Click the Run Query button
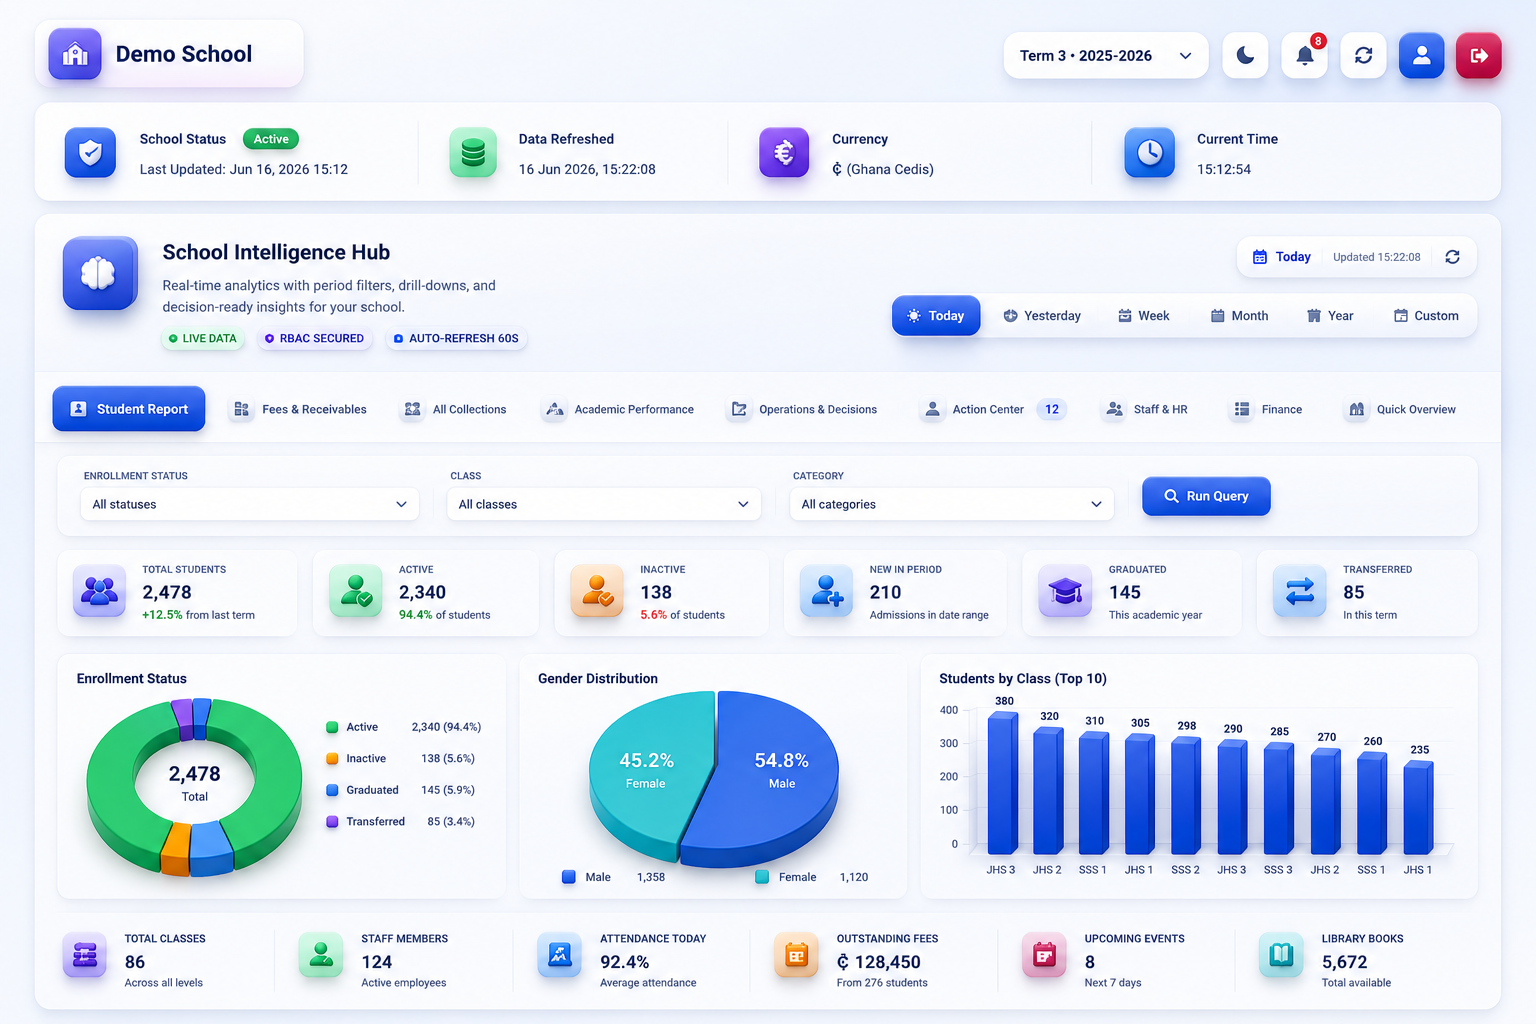The image size is (1536, 1024). [1206, 496]
